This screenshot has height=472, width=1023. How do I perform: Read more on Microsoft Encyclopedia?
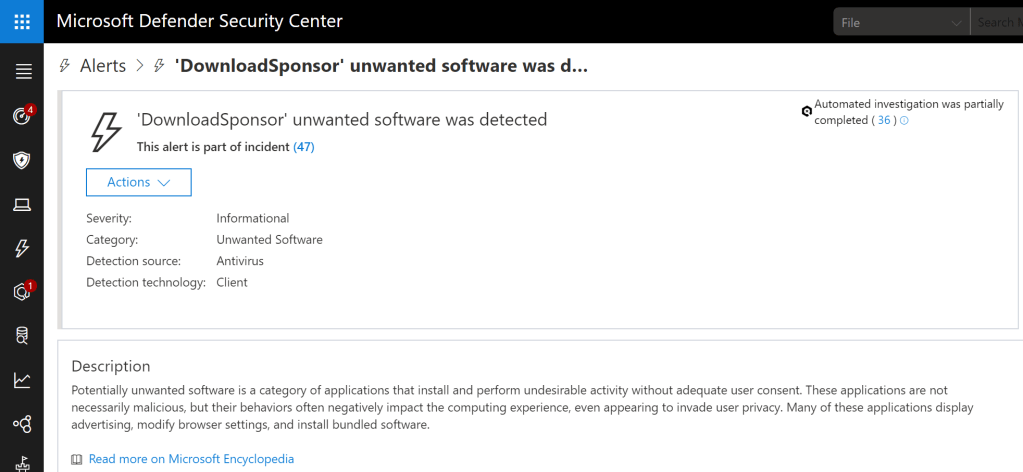coord(191,459)
